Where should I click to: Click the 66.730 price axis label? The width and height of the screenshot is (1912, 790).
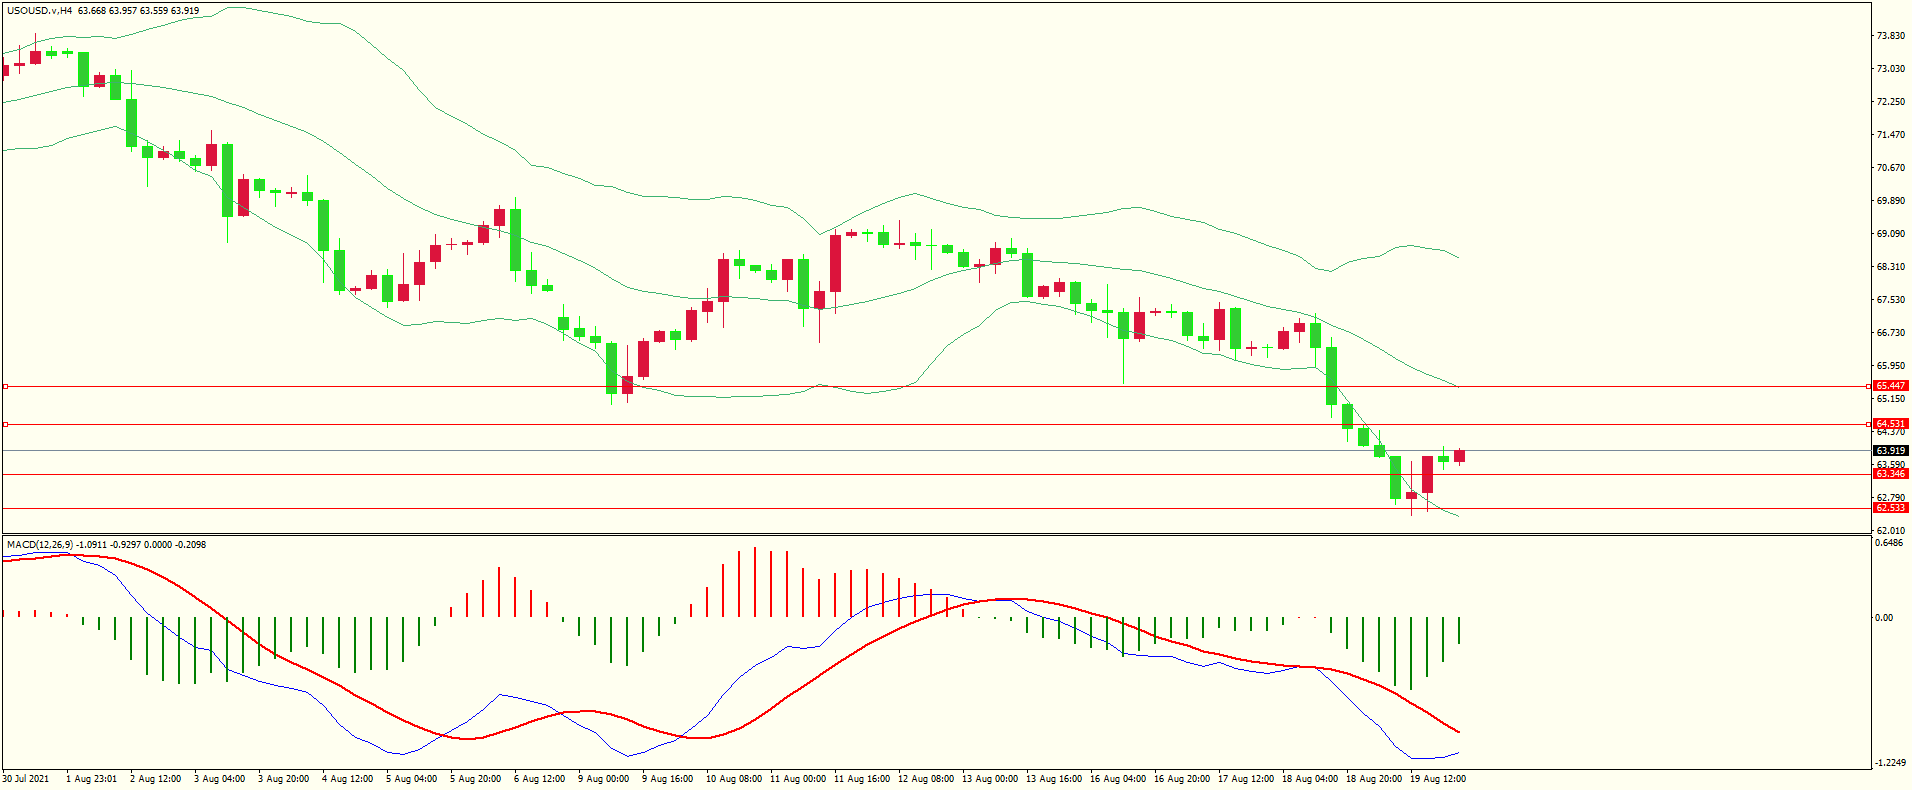1890,333
